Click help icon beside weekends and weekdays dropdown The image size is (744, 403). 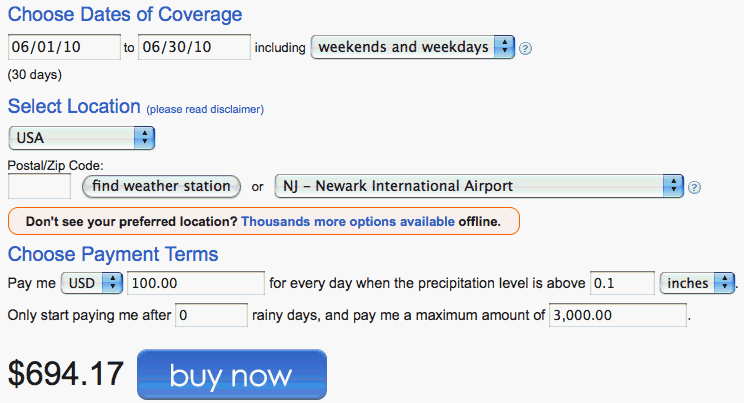[x=526, y=48]
